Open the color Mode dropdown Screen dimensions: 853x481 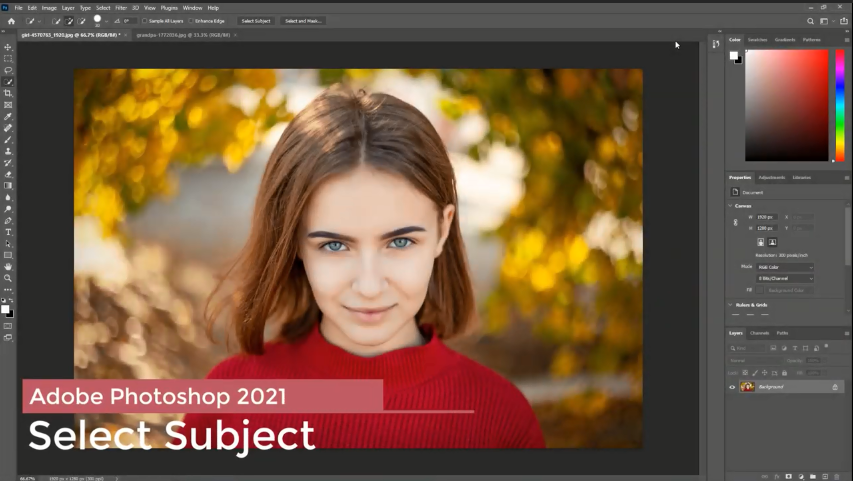click(784, 267)
